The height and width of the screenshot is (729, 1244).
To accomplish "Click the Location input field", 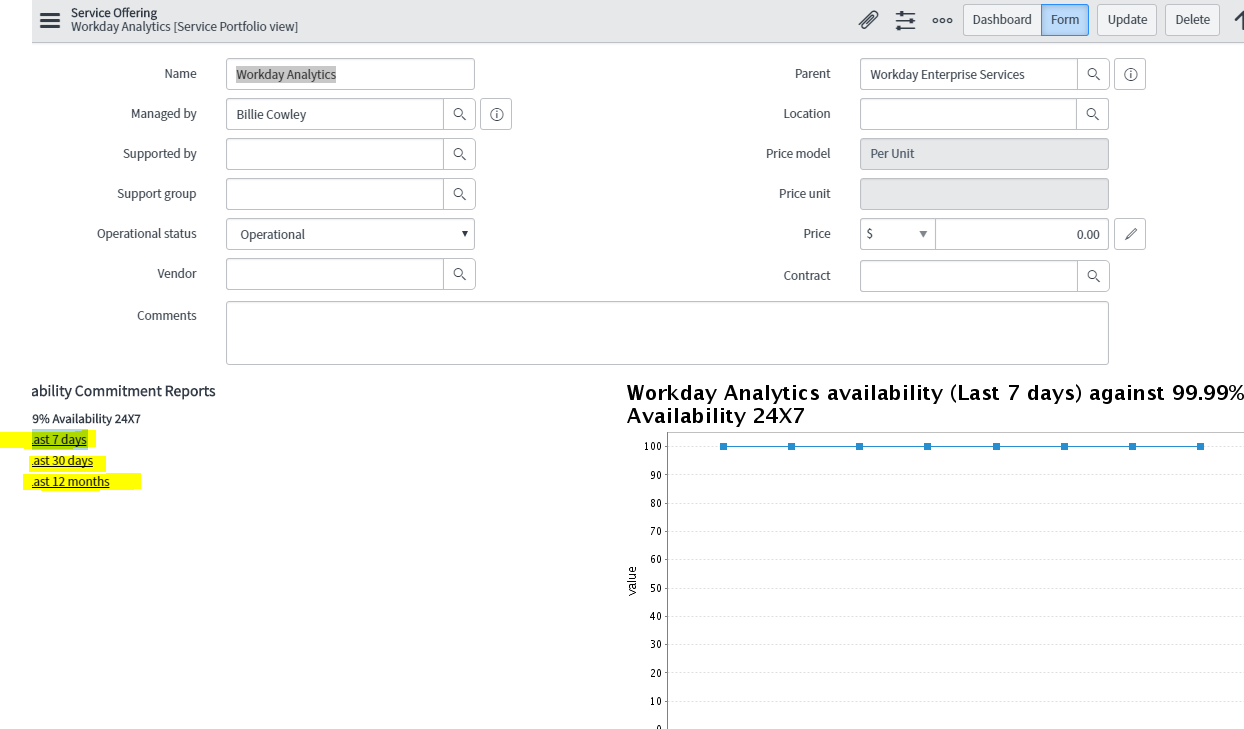I will pos(968,114).
